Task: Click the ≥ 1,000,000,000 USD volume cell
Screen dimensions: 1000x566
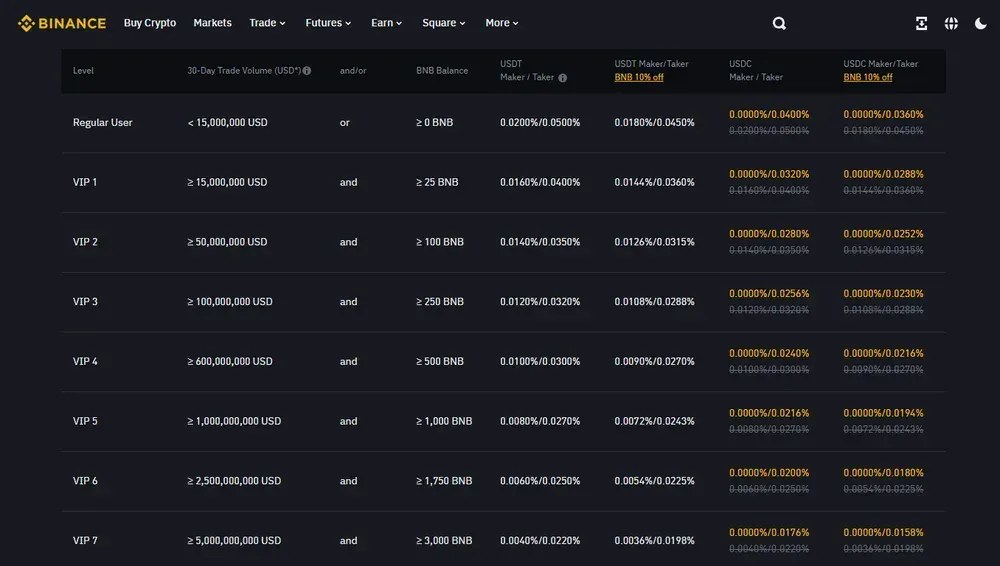Action: [x=234, y=421]
